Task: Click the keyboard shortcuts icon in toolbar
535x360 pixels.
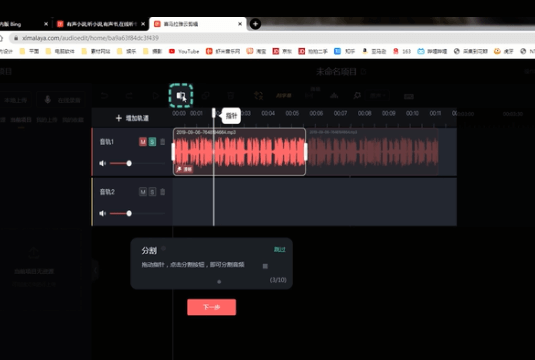Action: 409,97
